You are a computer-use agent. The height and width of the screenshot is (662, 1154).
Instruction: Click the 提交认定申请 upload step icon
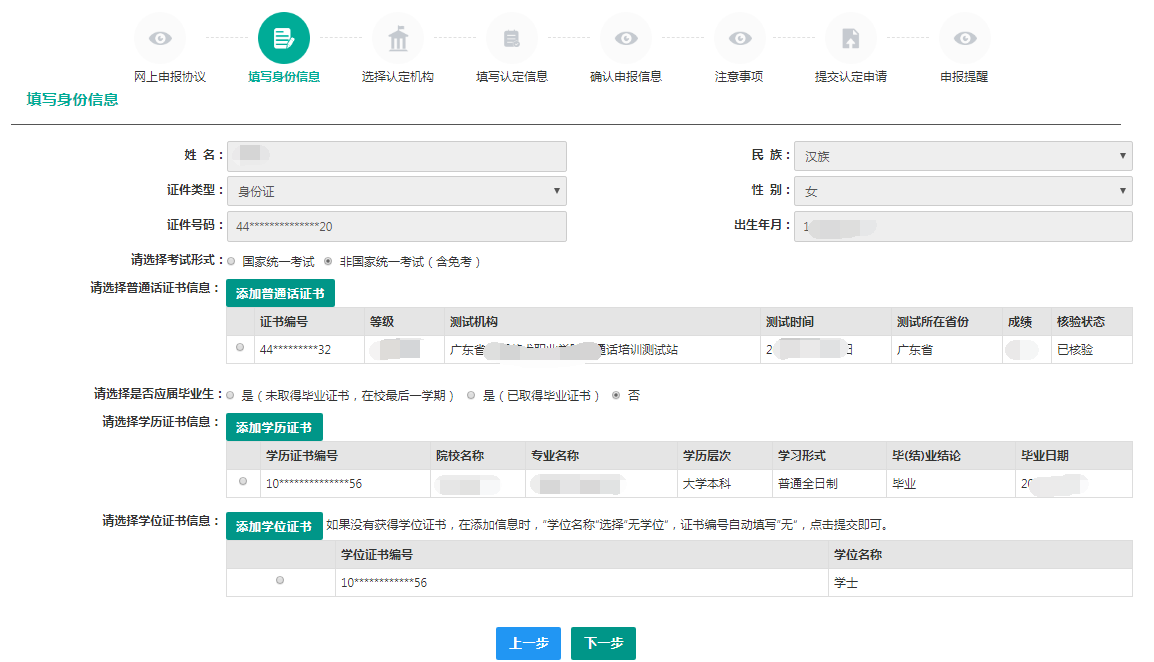(x=850, y=39)
